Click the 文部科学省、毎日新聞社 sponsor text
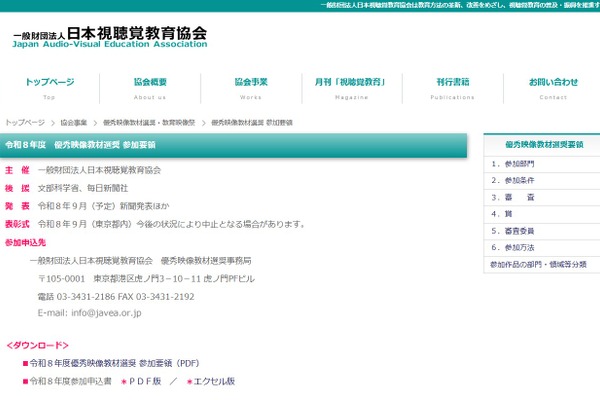The width and height of the screenshot is (600, 400). tap(83, 188)
